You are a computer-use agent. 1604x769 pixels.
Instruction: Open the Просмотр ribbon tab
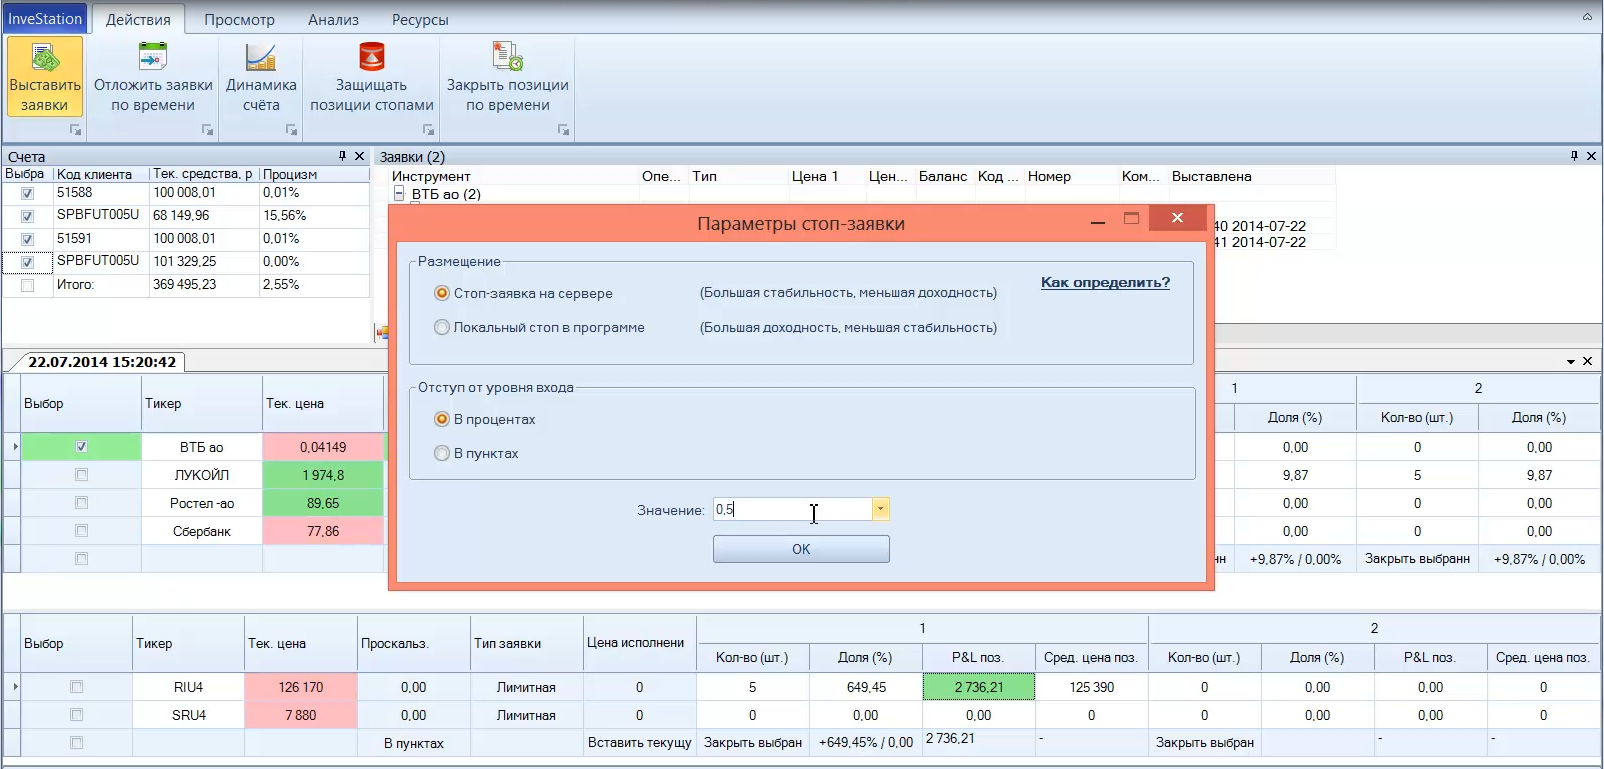click(x=239, y=20)
